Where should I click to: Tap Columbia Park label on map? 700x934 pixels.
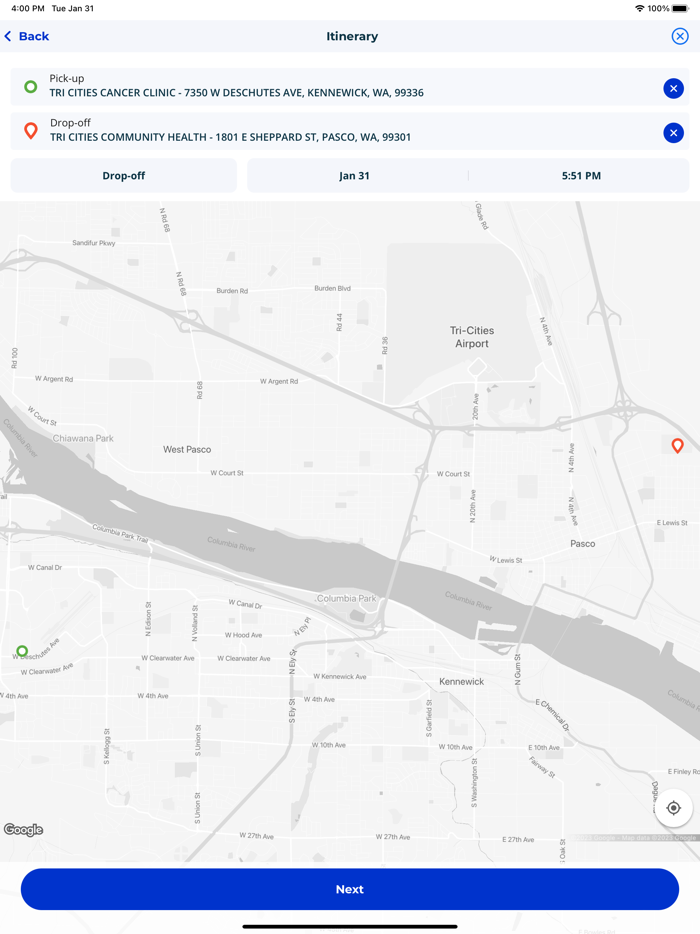347,598
